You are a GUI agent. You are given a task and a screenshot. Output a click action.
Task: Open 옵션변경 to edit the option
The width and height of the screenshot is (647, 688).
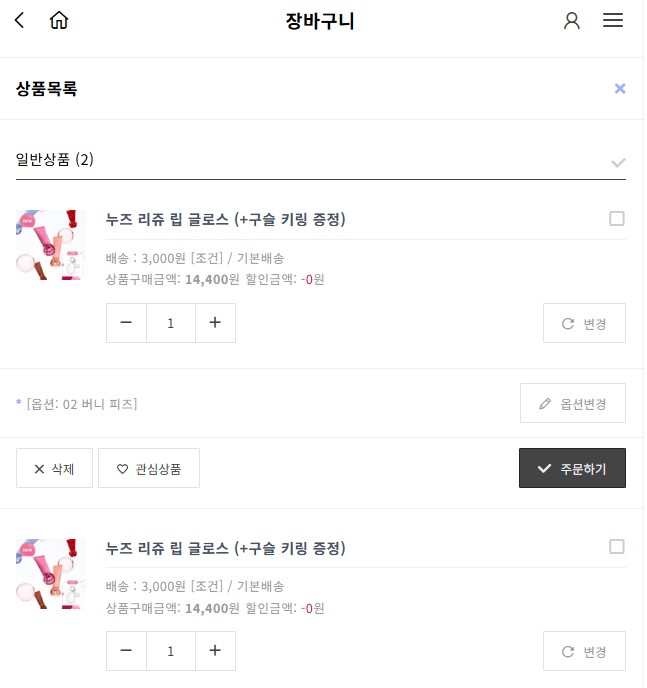coord(575,405)
